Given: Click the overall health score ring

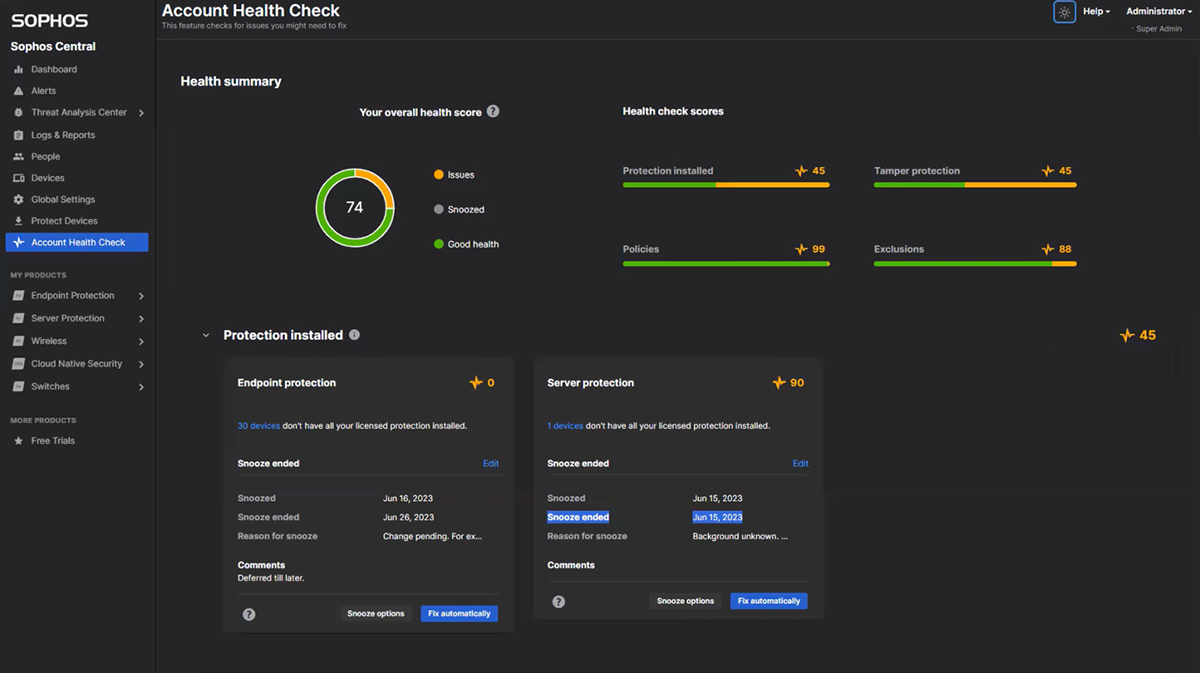Looking at the screenshot, I should tap(354, 208).
